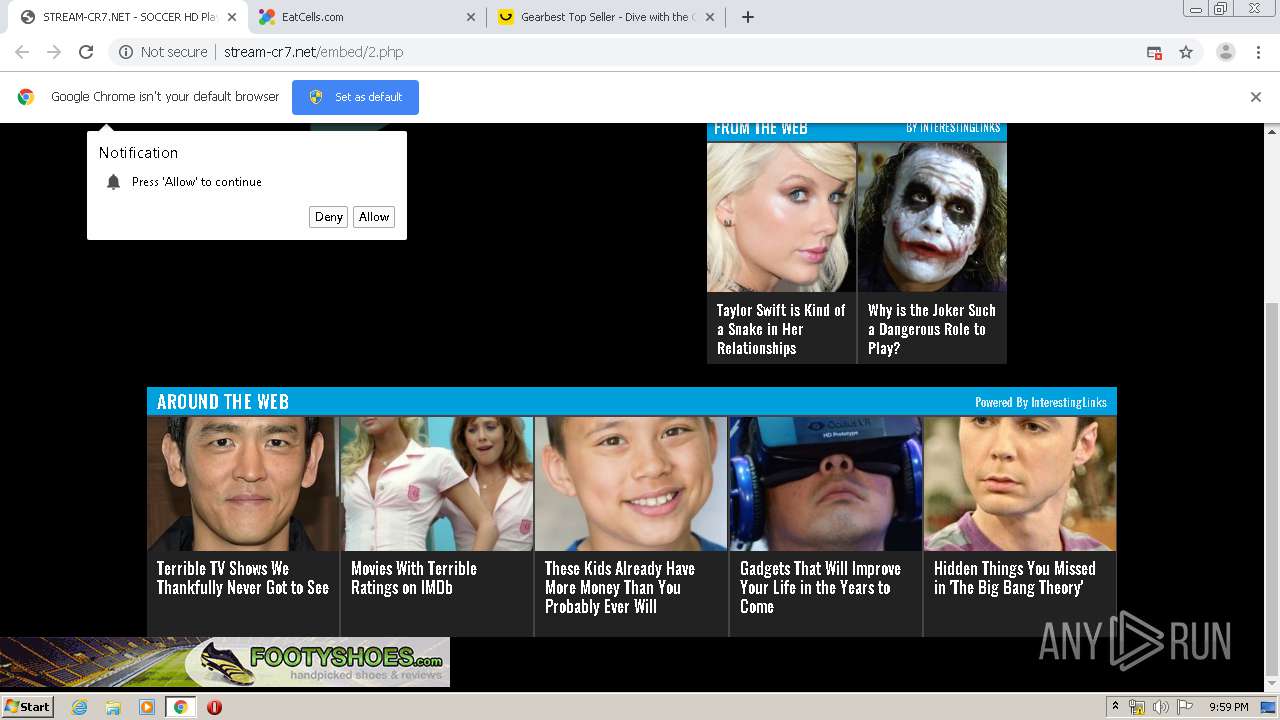Click the Big Bang Theory photo thumbnail

[x=1020, y=484]
